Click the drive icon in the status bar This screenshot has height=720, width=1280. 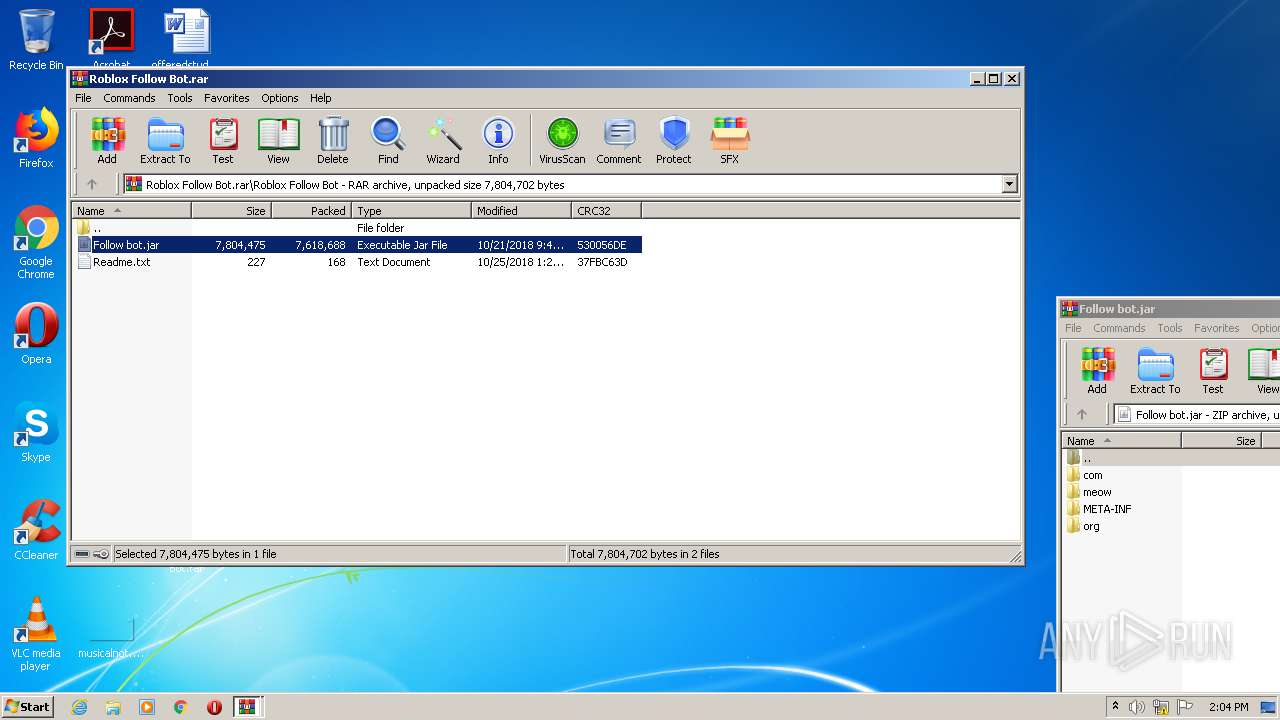[x=83, y=554]
